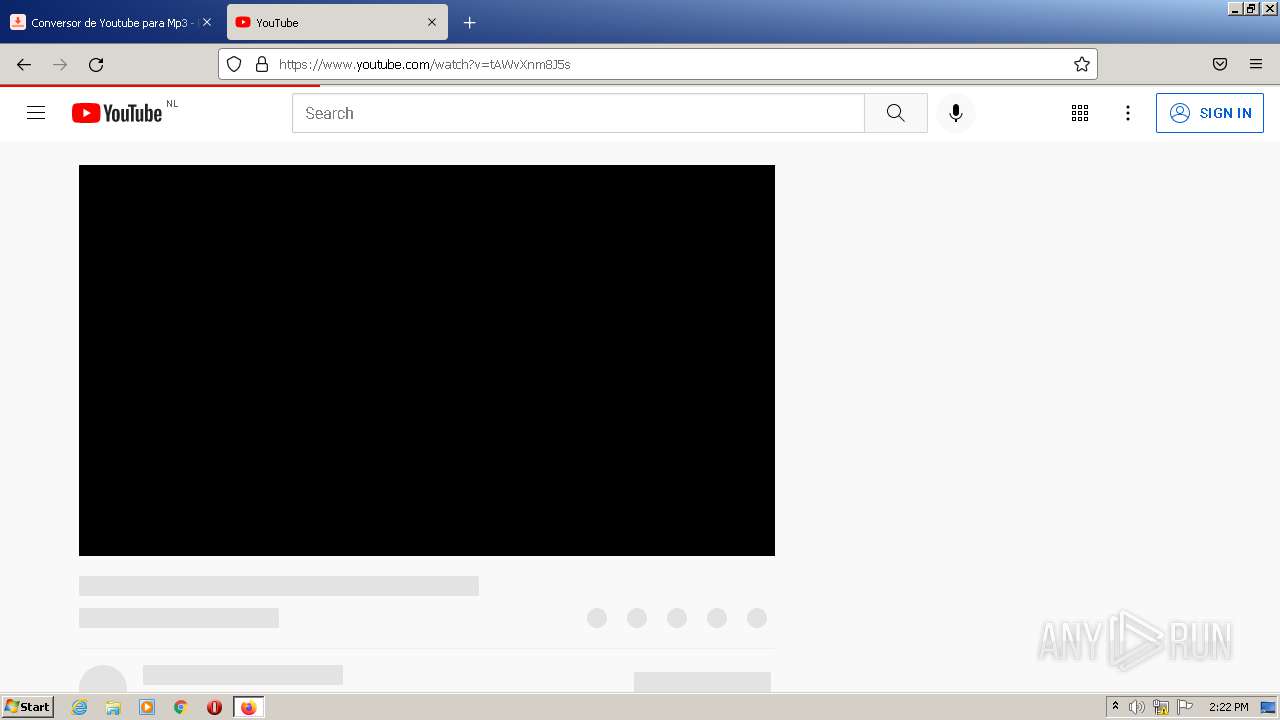Screen dimensions: 1280x720
Task: Click the black video player area
Action: pyautogui.click(x=427, y=360)
